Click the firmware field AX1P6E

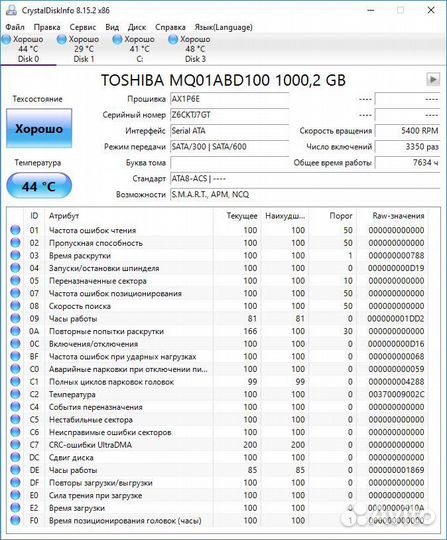tap(229, 99)
